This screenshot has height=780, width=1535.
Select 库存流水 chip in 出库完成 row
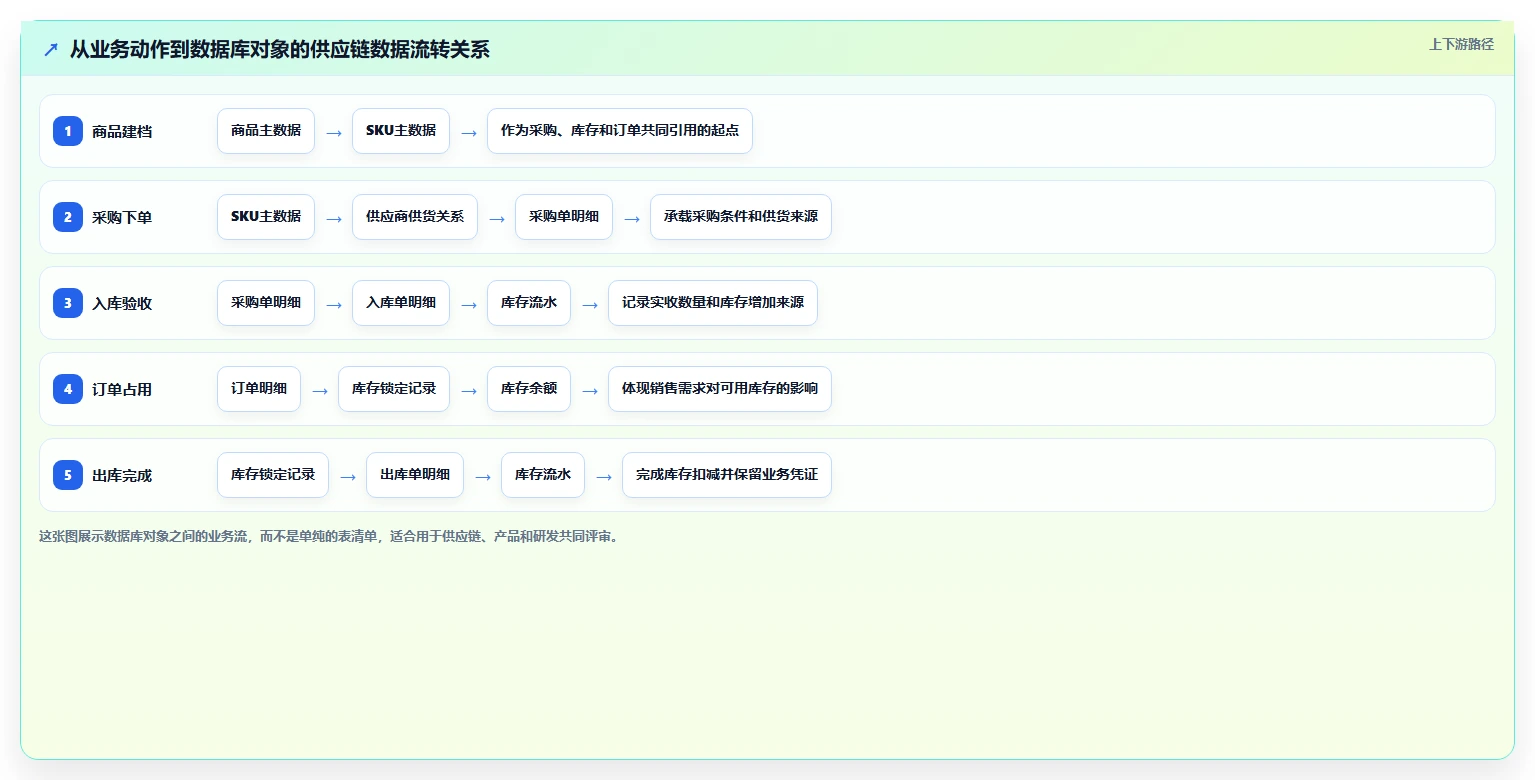point(543,475)
